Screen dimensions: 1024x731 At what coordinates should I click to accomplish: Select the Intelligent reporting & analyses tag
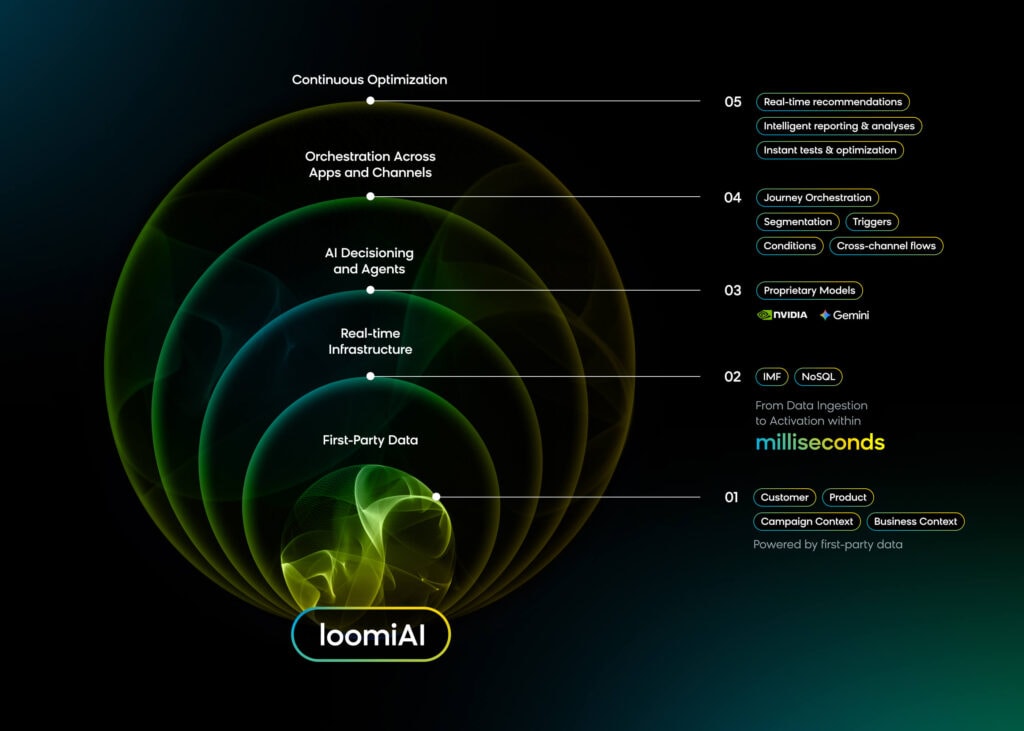(838, 126)
